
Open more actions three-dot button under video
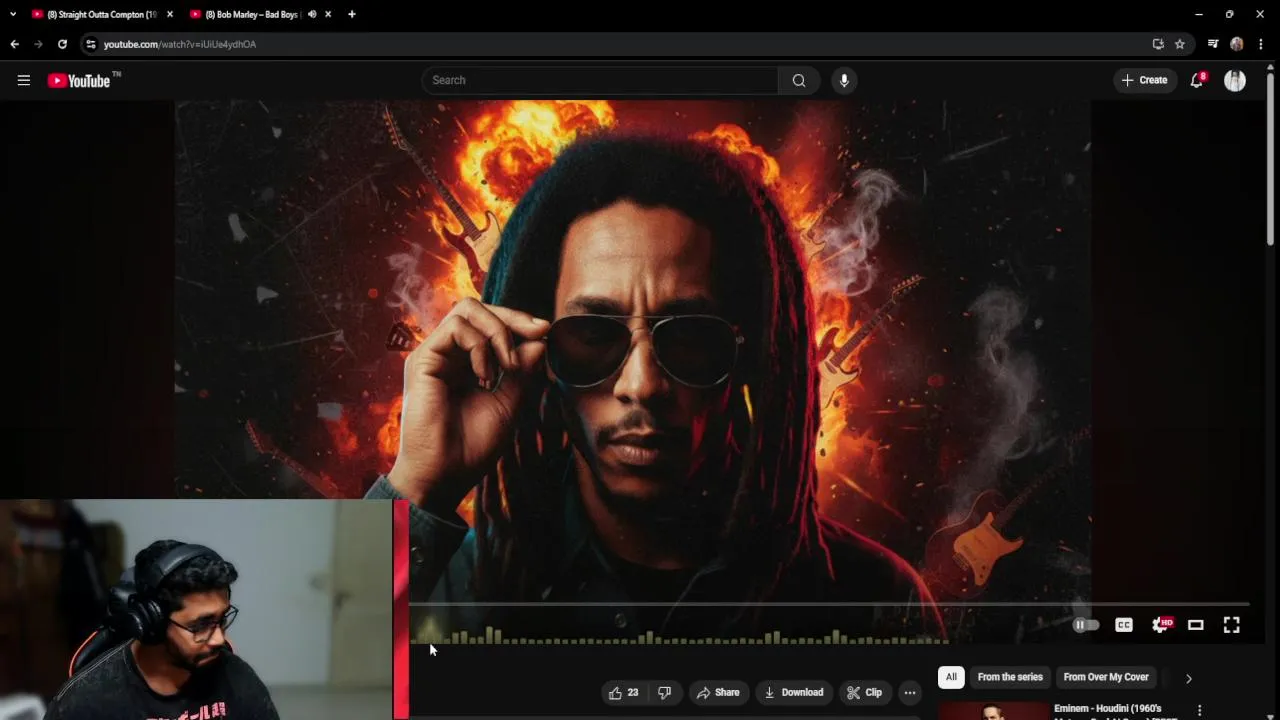[x=910, y=692]
